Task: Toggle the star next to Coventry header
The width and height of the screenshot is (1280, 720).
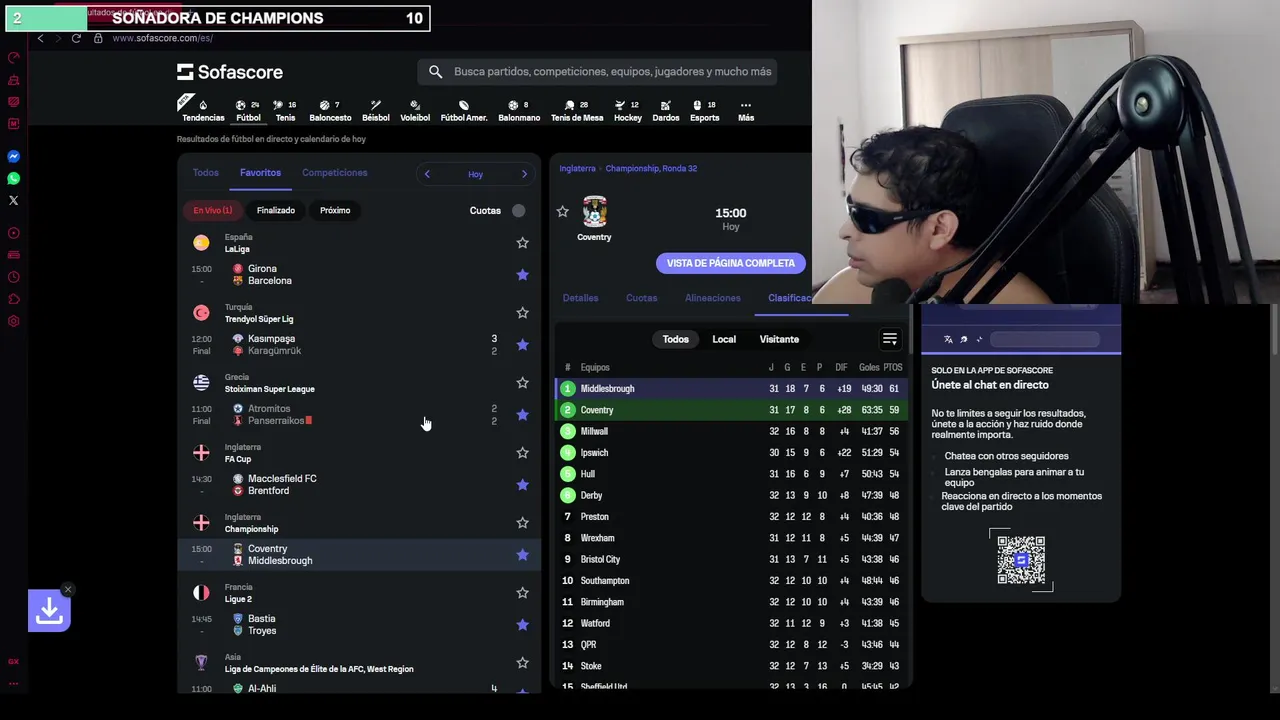Action: pos(563,212)
